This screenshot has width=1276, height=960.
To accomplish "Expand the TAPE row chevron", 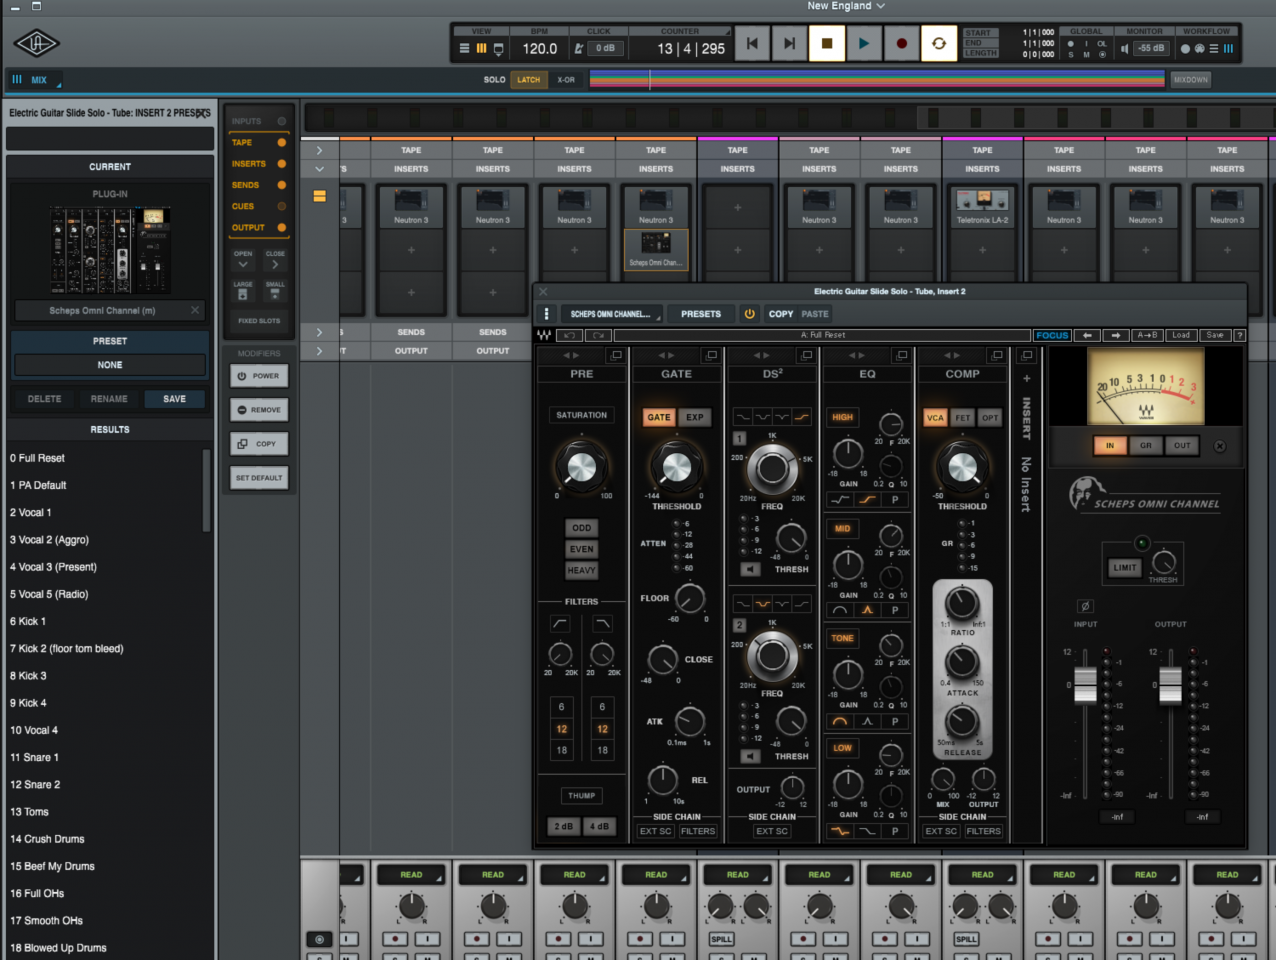I will click(319, 150).
